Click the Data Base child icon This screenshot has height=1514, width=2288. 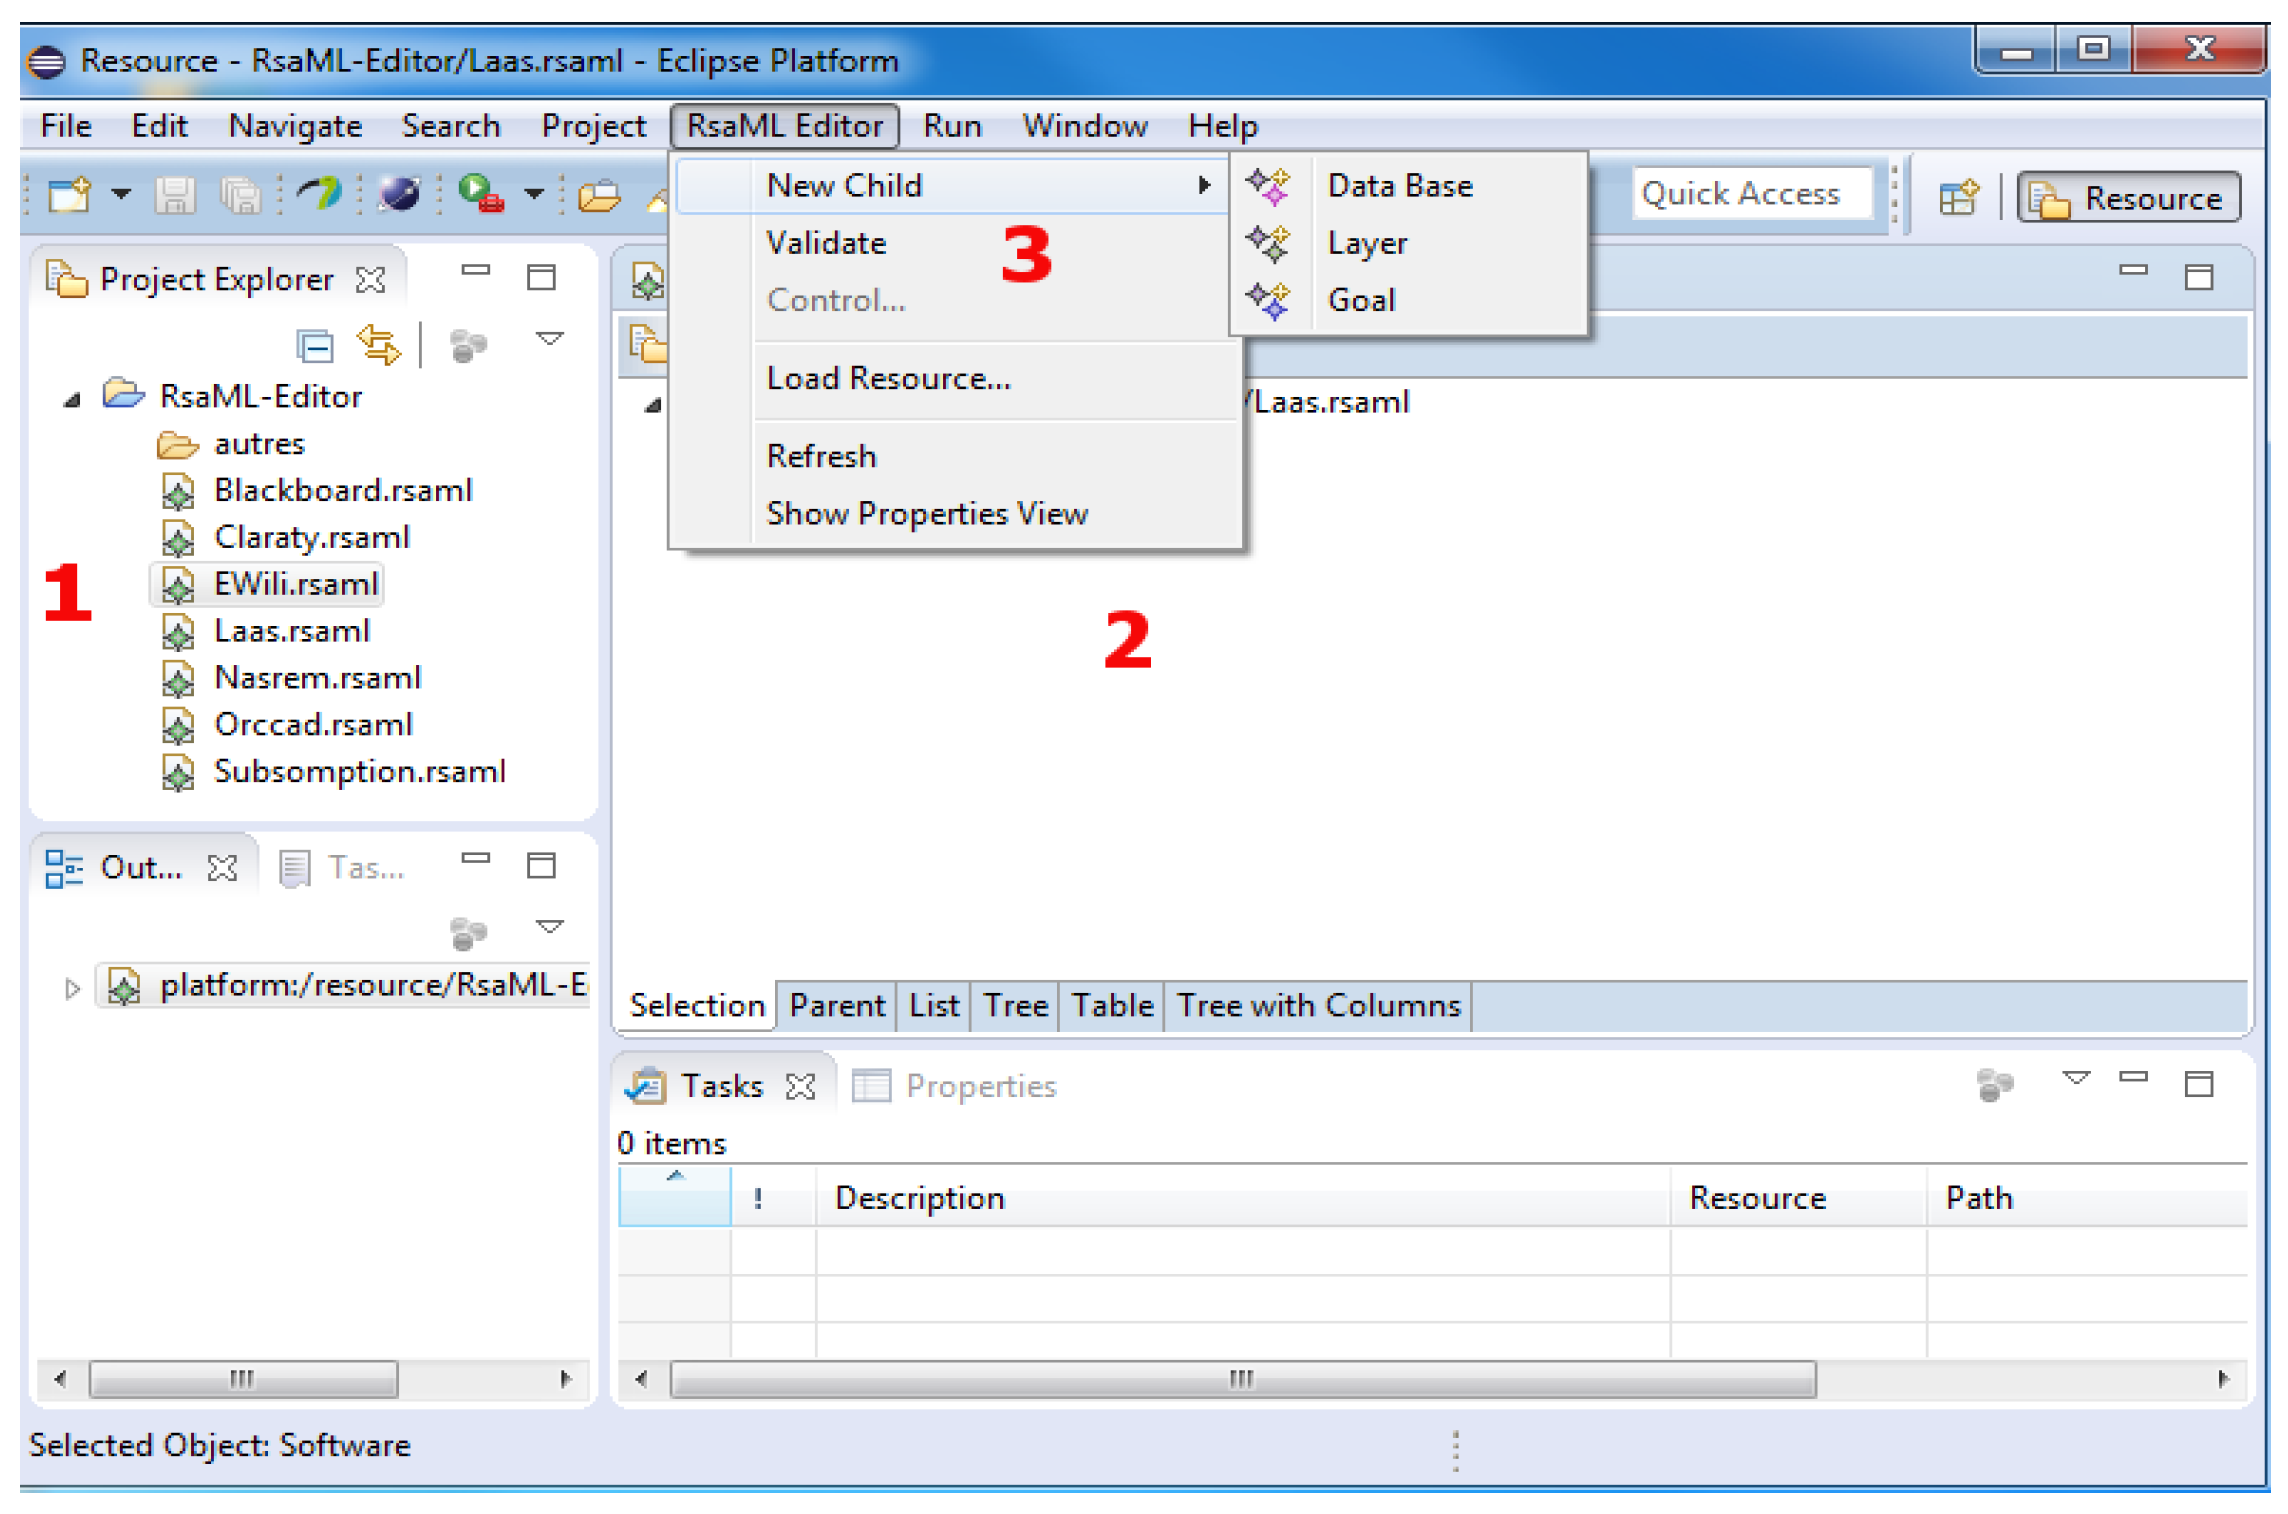(x=1269, y=186)
